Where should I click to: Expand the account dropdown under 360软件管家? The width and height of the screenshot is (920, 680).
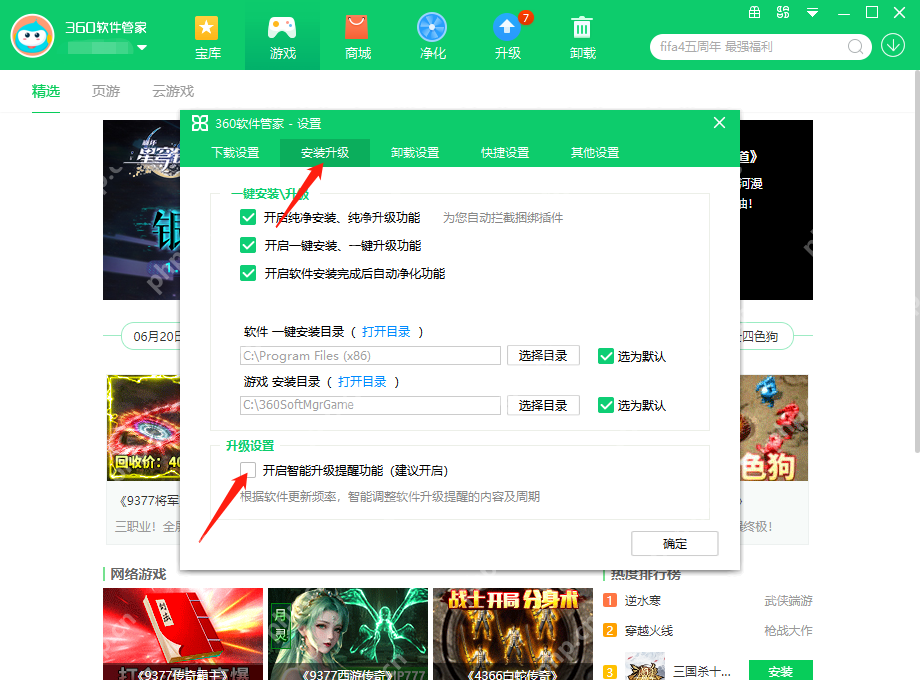[142, 48]
